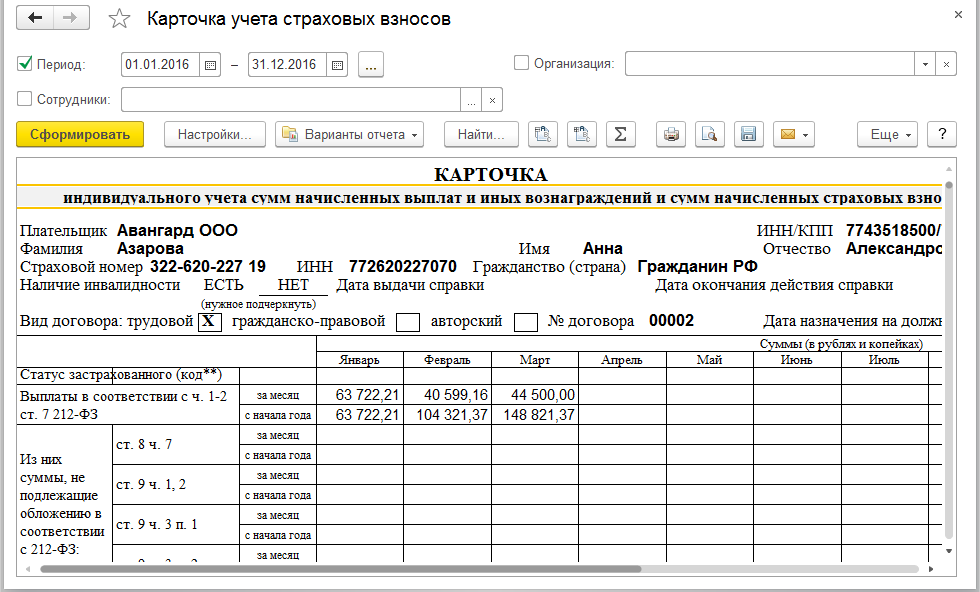Open period selection ellipsis button
980x592 pixels.
(371, 64)
